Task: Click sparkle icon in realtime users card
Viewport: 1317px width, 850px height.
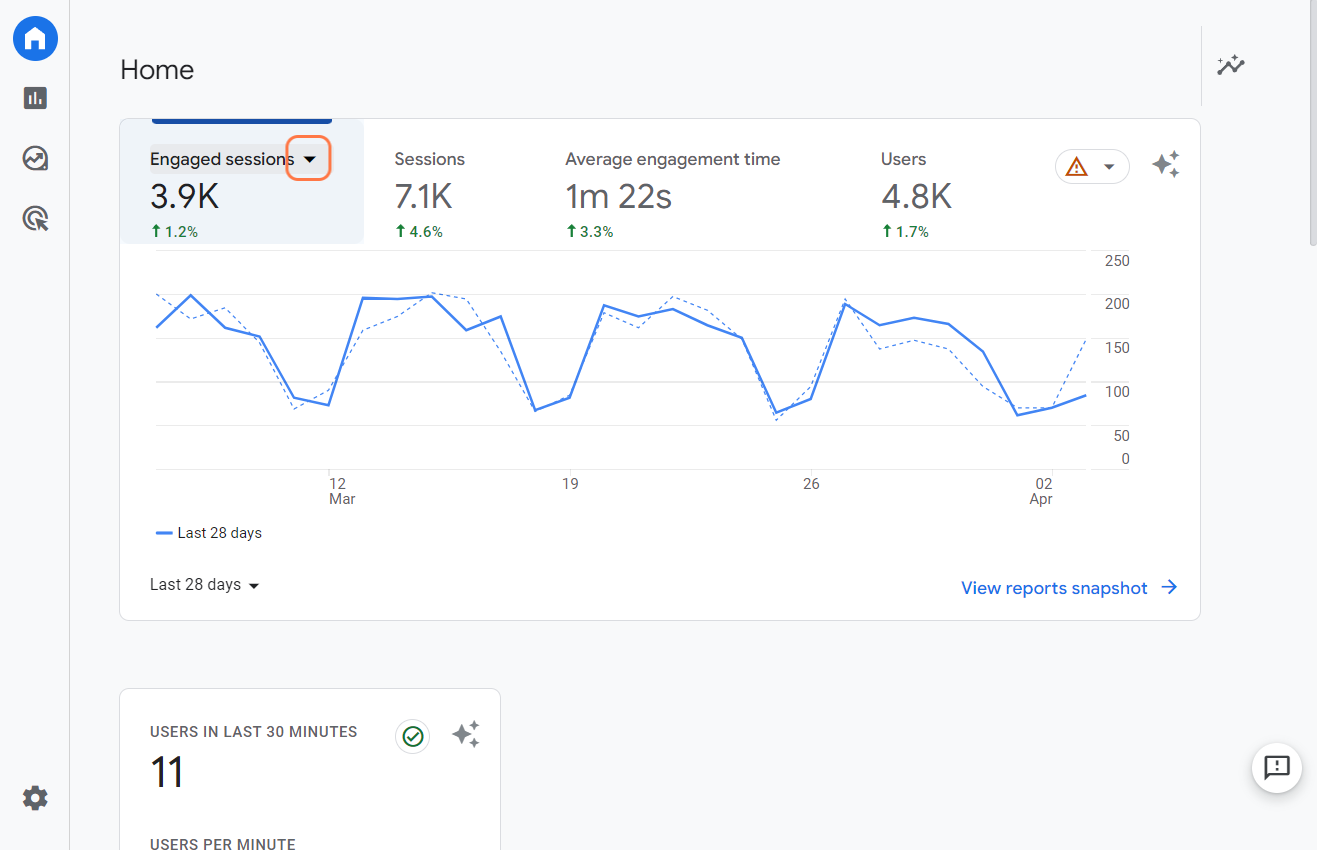Action: click(x=465, y=735)
